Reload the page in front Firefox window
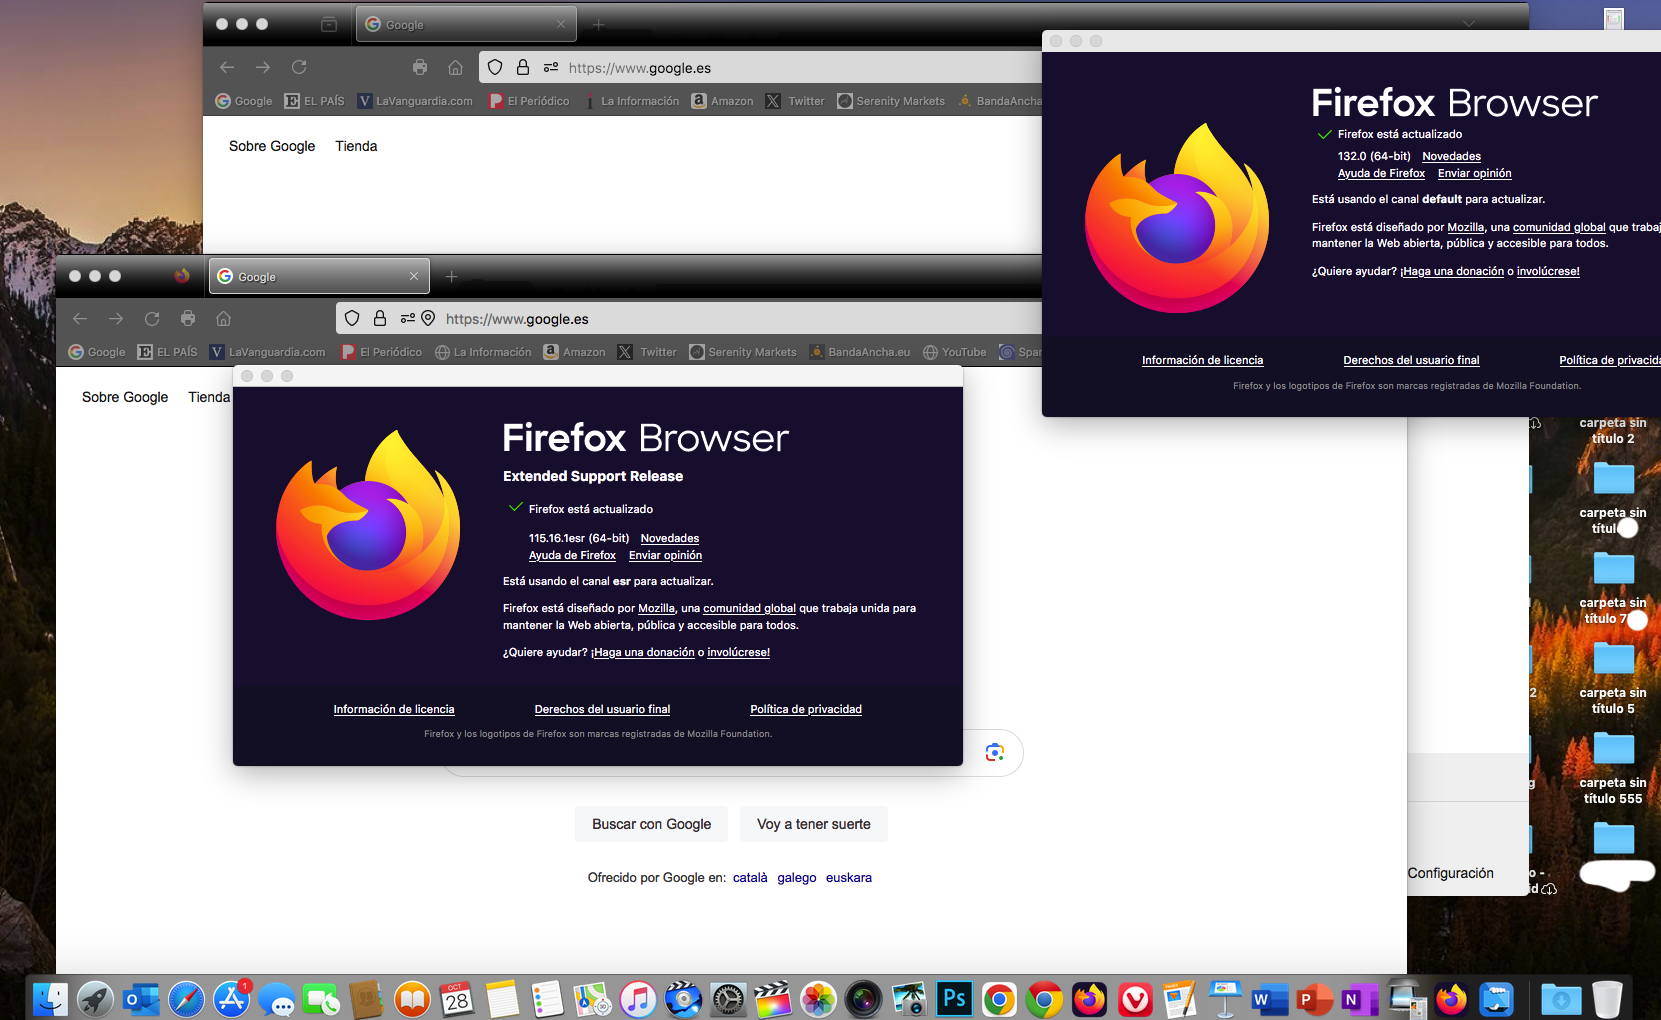The height and width of the screenshot is (1020, 1661). (x=152, y=319)
